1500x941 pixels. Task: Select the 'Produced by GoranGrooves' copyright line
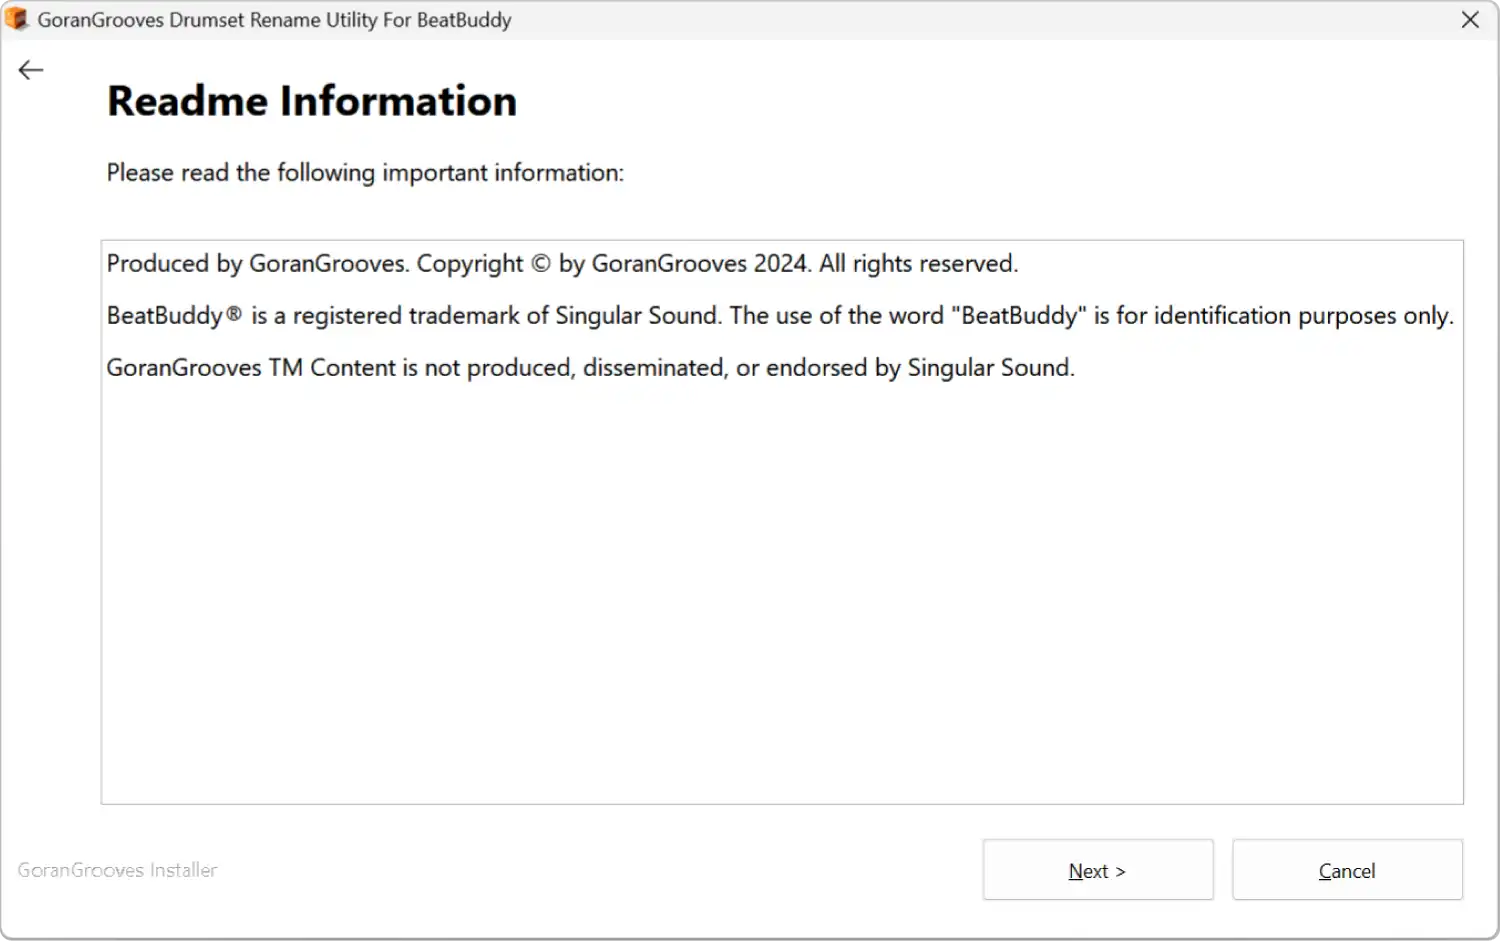[x=562, y=264]
